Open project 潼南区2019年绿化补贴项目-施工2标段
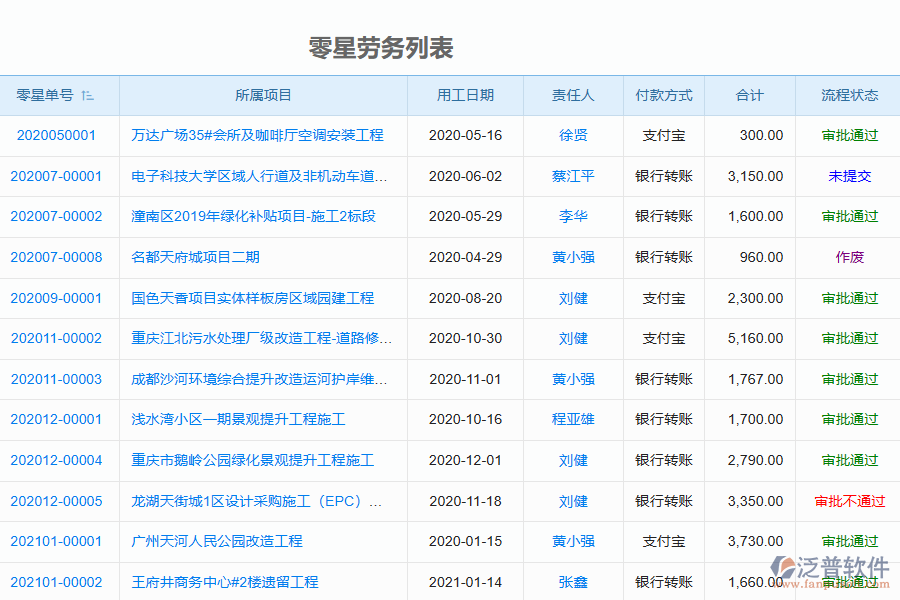900x600 pixels. (240, 216)
